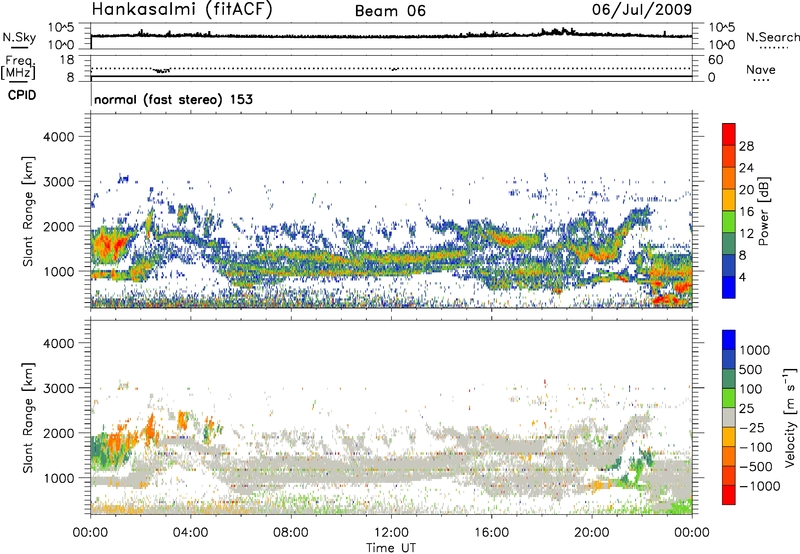
Task: Click the title text 'Hankasalmi (fitACF)'
Action: point(182,10)
